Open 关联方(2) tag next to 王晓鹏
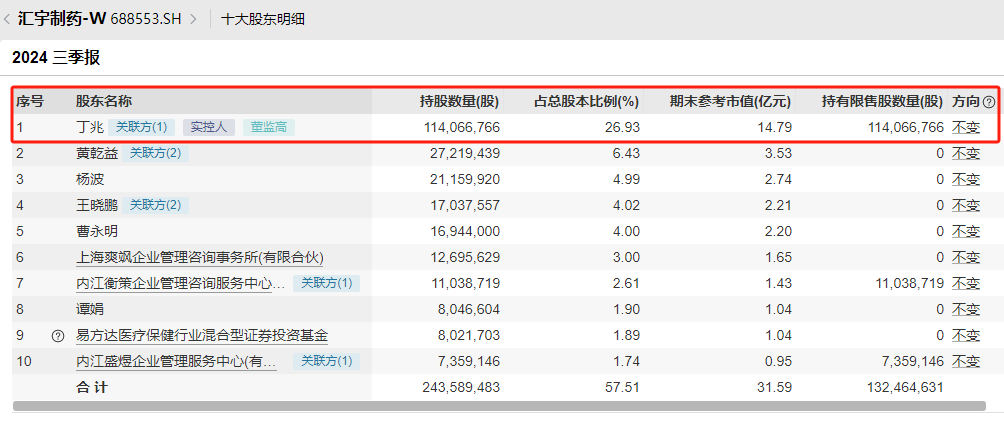The height and width of the screenshot is (421, 1004). (156, 205)
